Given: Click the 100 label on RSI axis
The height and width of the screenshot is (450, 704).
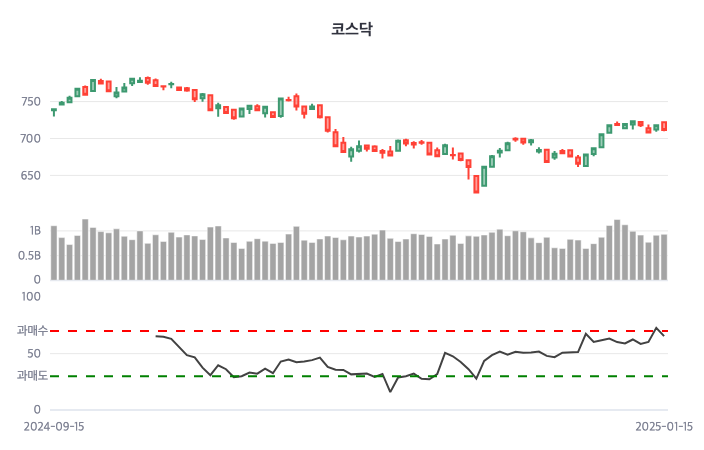Looking at the screenshot, I should pos(31,297).
